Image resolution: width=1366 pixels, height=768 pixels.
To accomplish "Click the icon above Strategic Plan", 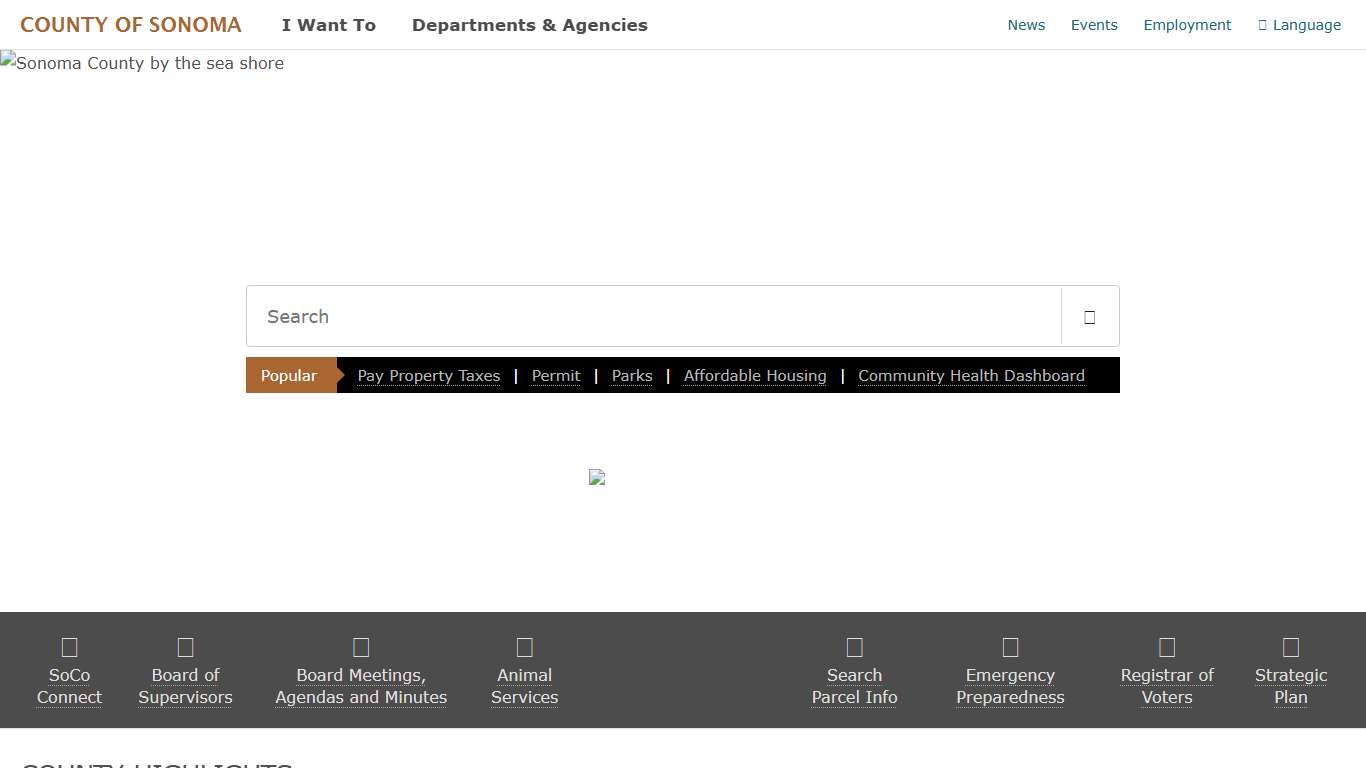I will tap(1290, 647).
